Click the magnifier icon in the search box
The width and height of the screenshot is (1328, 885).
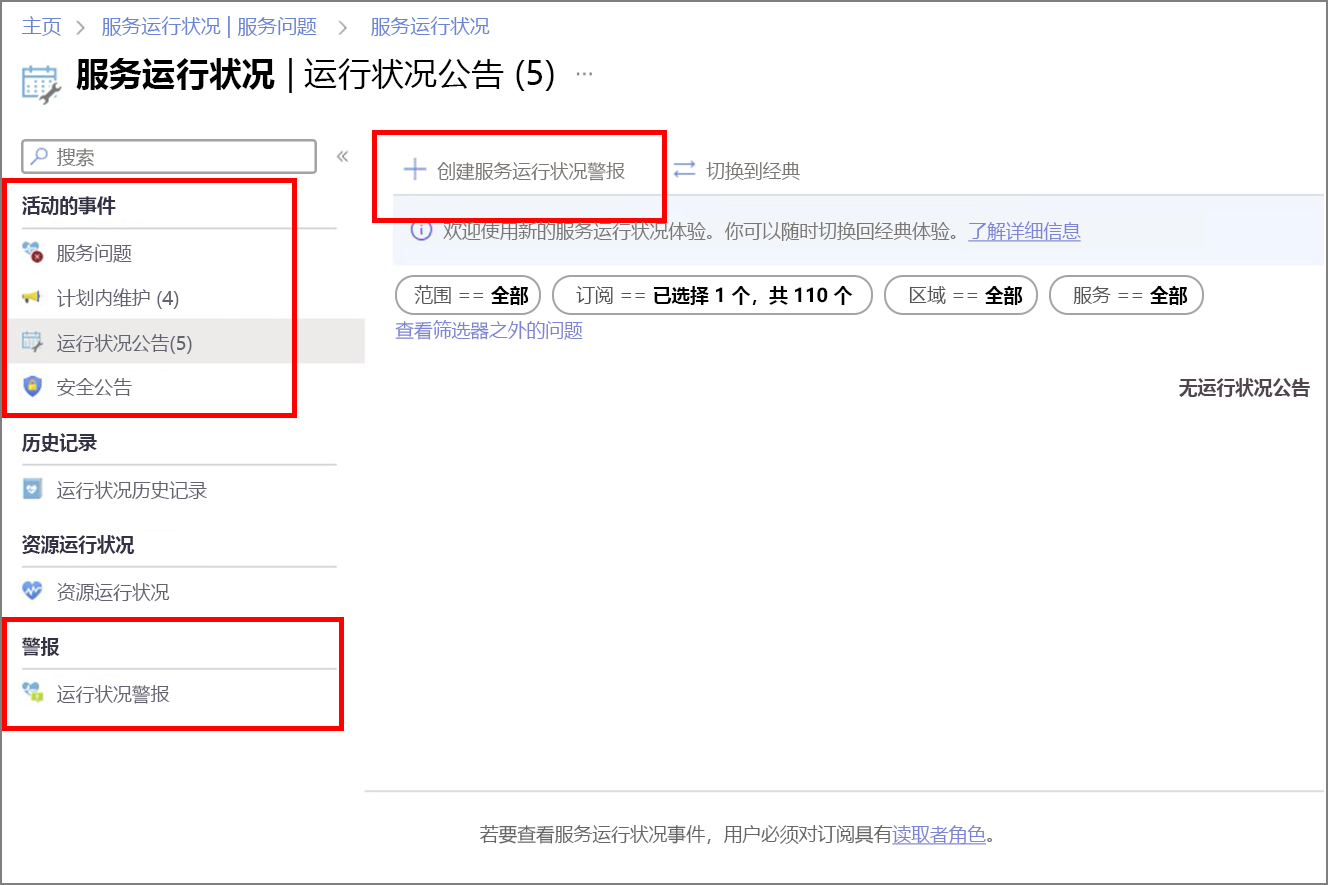(x=39, y=157)
